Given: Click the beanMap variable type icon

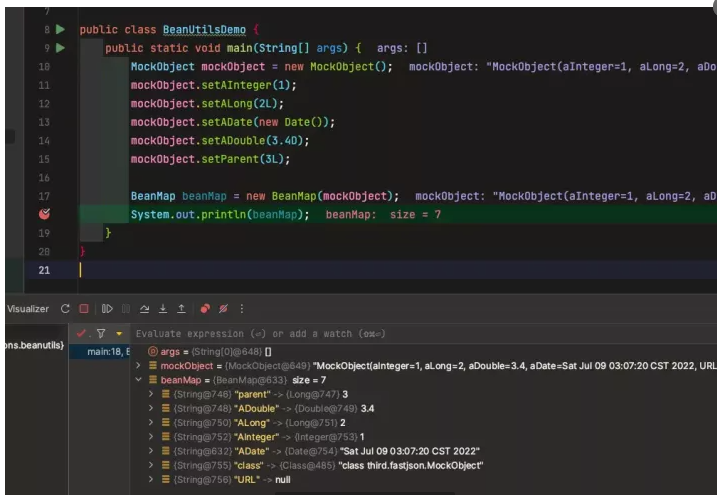Looking at the screenshot, I should click(153, 380).
